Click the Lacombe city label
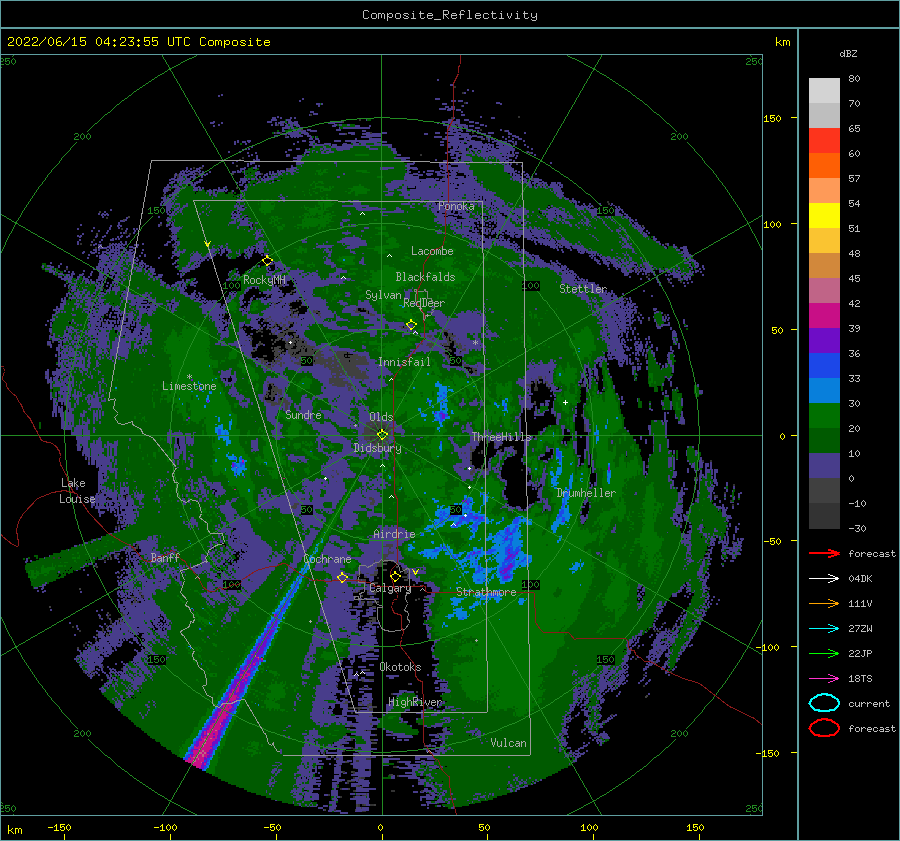900x841 pixels. coord(432,251)
